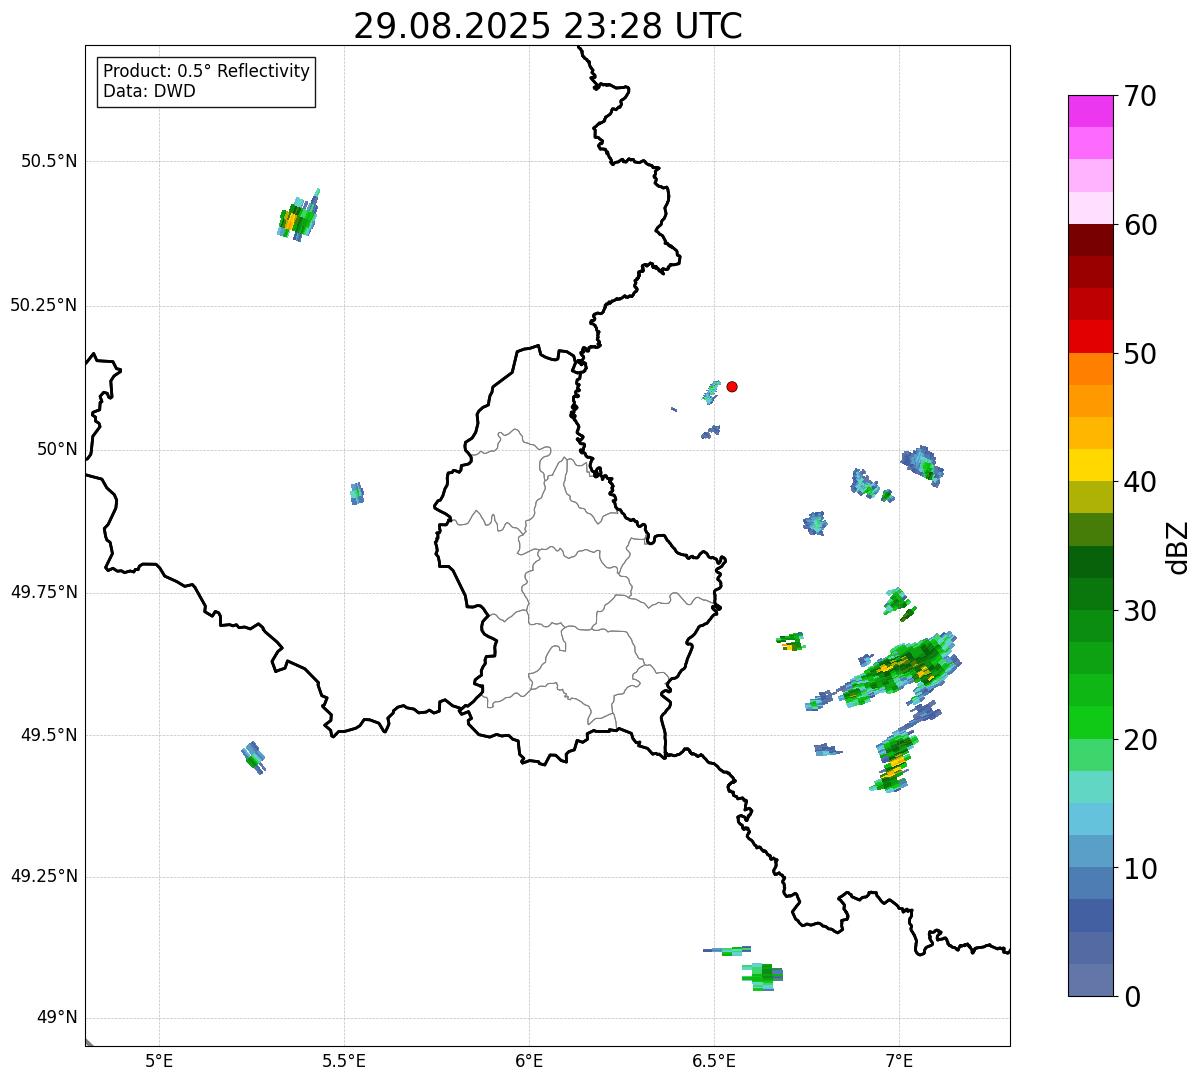Click the dBZ colorbar axis label
1202x1081 pixels.
[1178, 547]
